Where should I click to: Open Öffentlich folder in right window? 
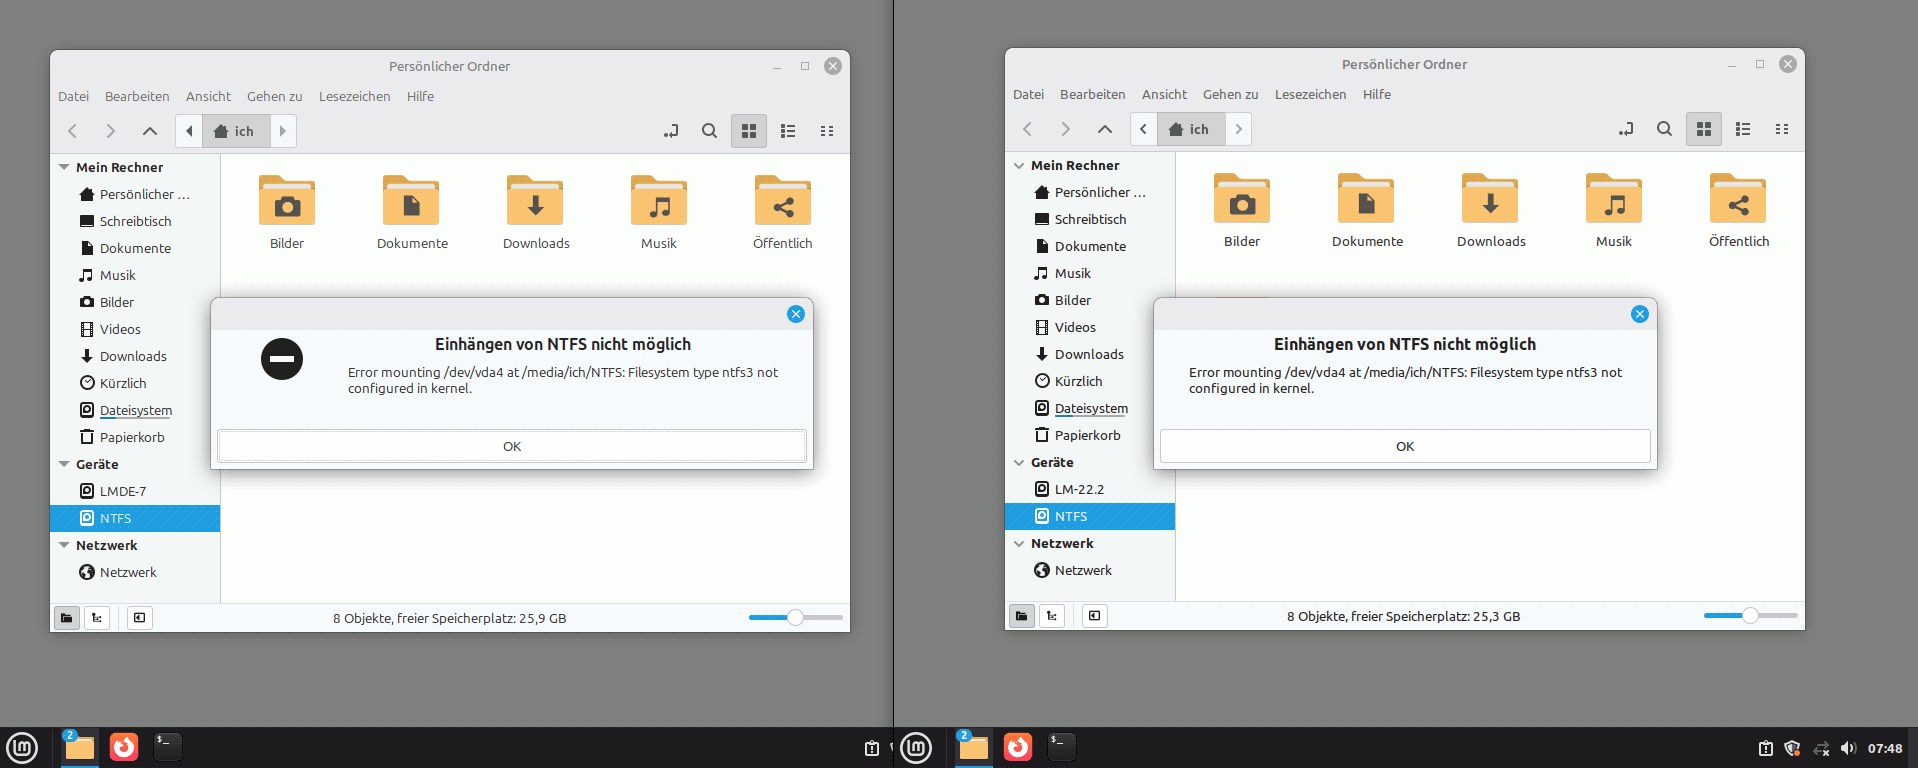(1739, 209)
